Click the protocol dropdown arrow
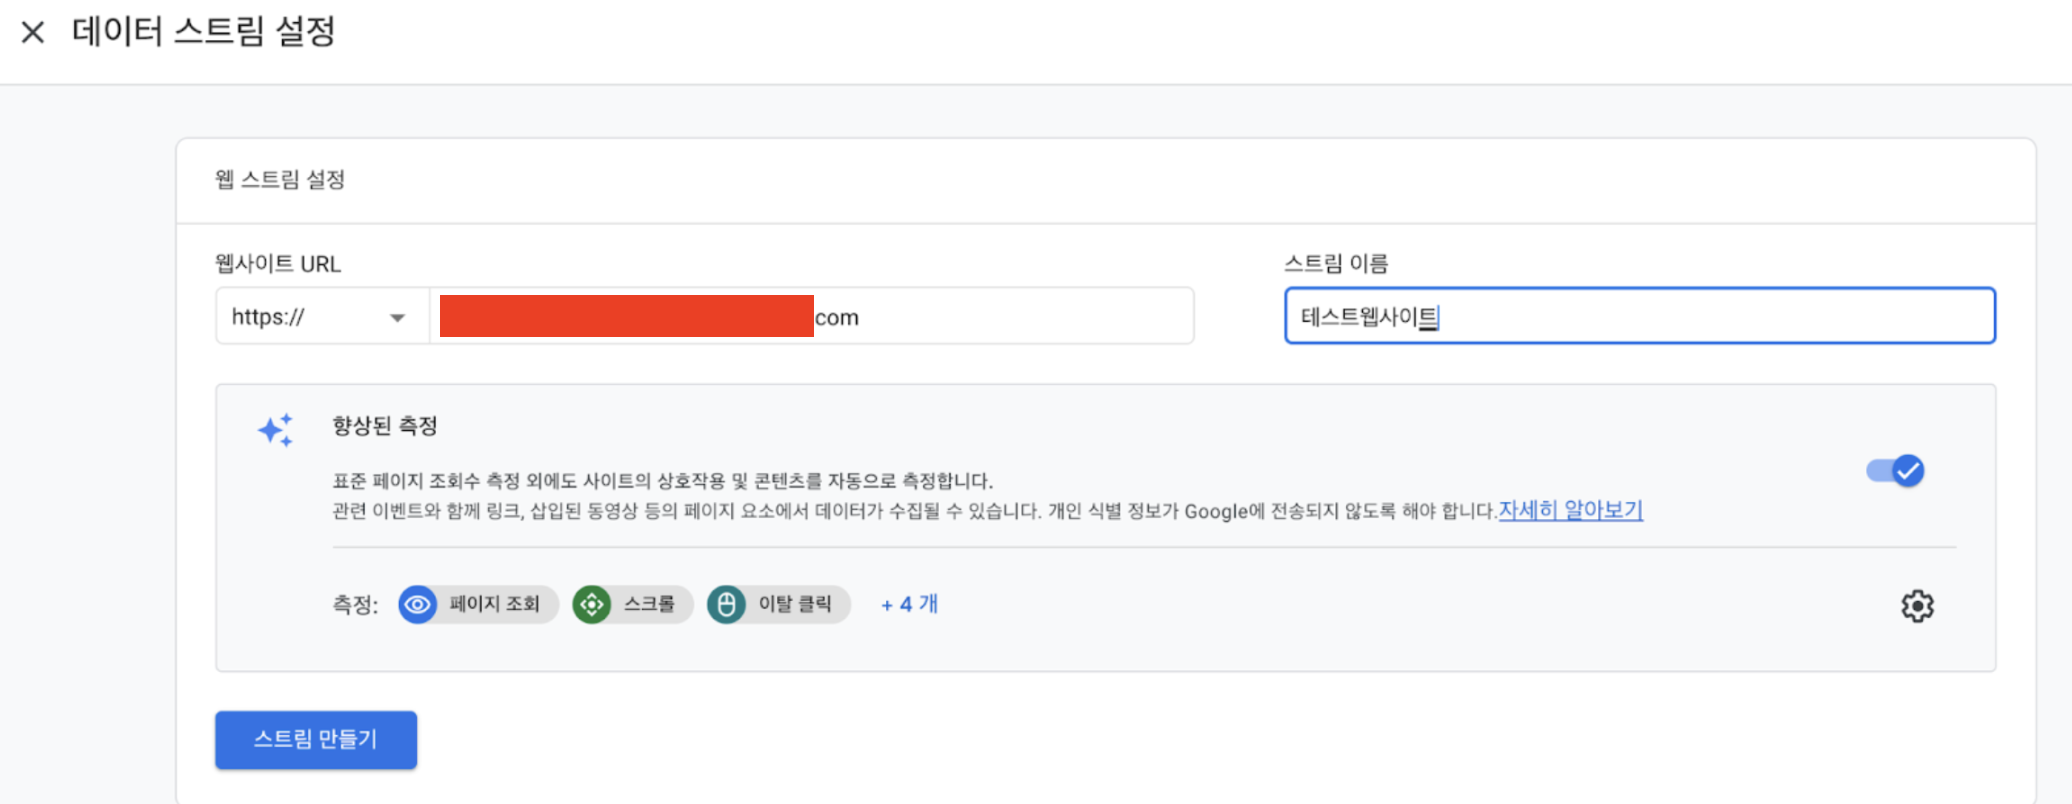 point(397,318)
